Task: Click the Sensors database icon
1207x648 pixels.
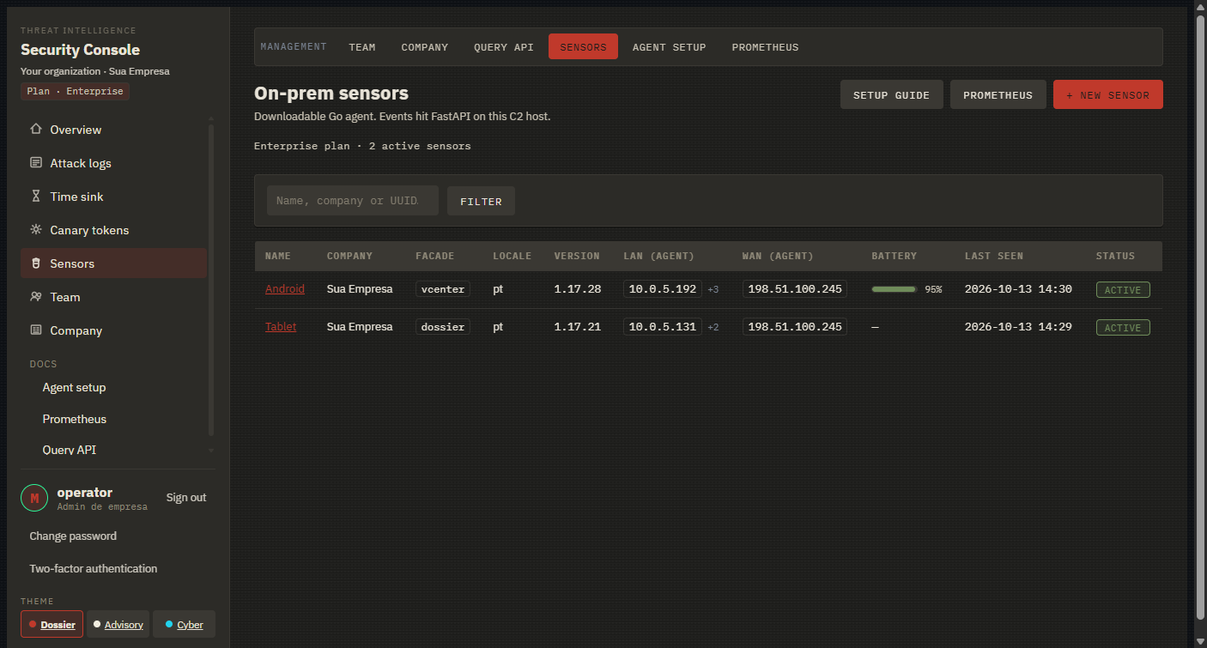Action: click(x=36, y=263)
